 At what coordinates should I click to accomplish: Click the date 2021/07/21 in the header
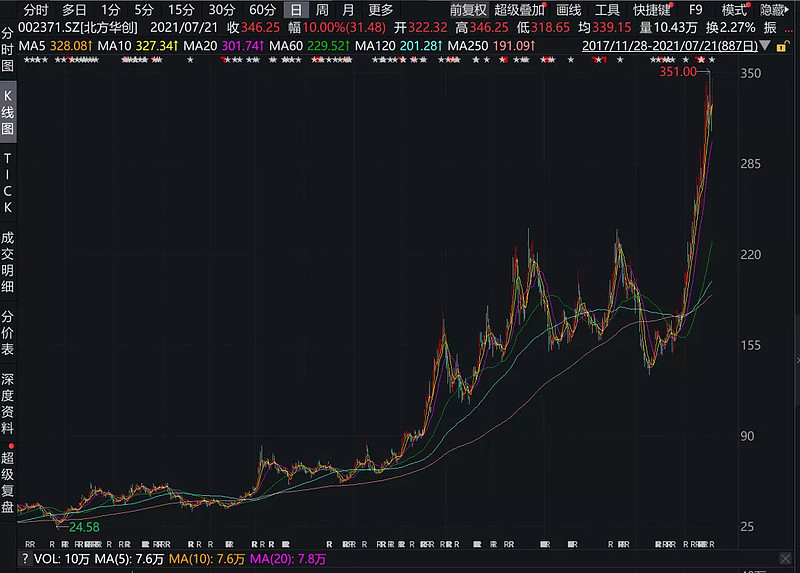click(x=184, y=28)
